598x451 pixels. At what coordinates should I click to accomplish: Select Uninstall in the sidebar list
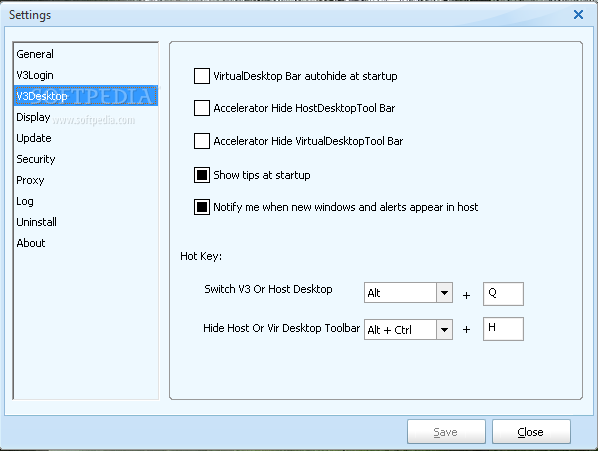86,222
